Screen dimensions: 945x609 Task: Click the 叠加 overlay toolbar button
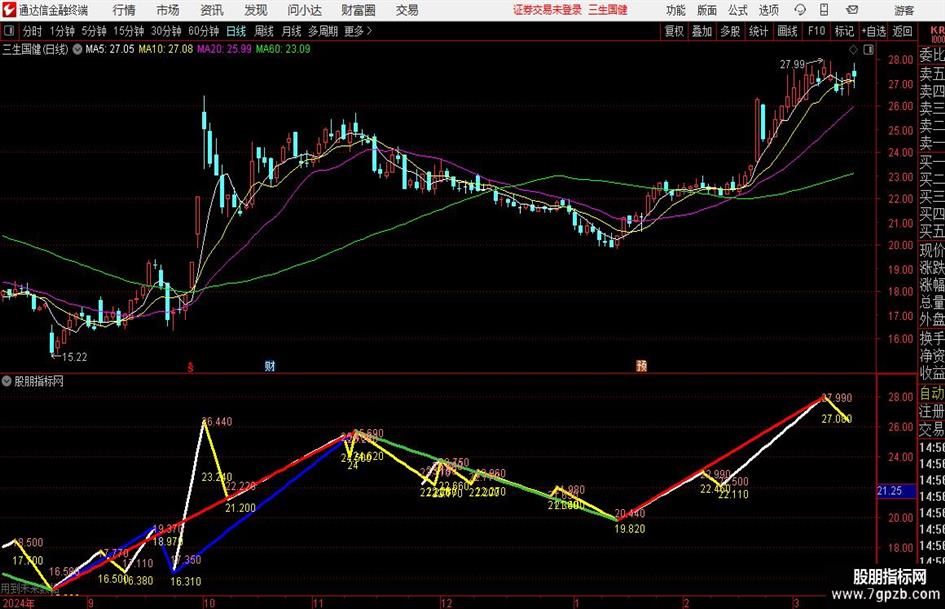[702, 31]
